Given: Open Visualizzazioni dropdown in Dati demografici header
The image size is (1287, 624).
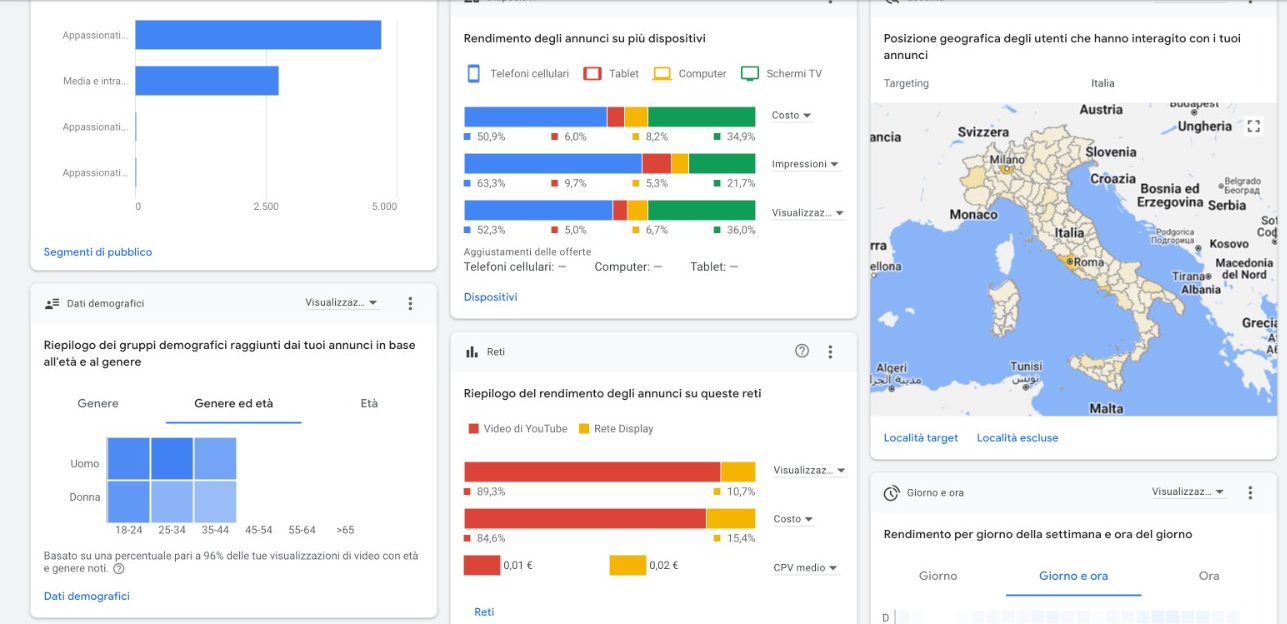Looking at the screenshot, I should [x=342, y=302].
